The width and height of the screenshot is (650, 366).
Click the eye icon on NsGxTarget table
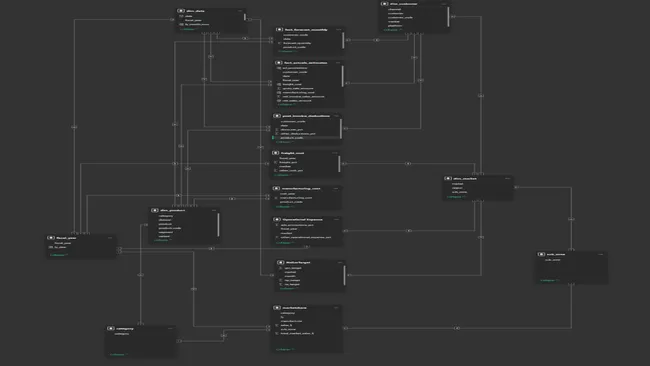(280, 262)
